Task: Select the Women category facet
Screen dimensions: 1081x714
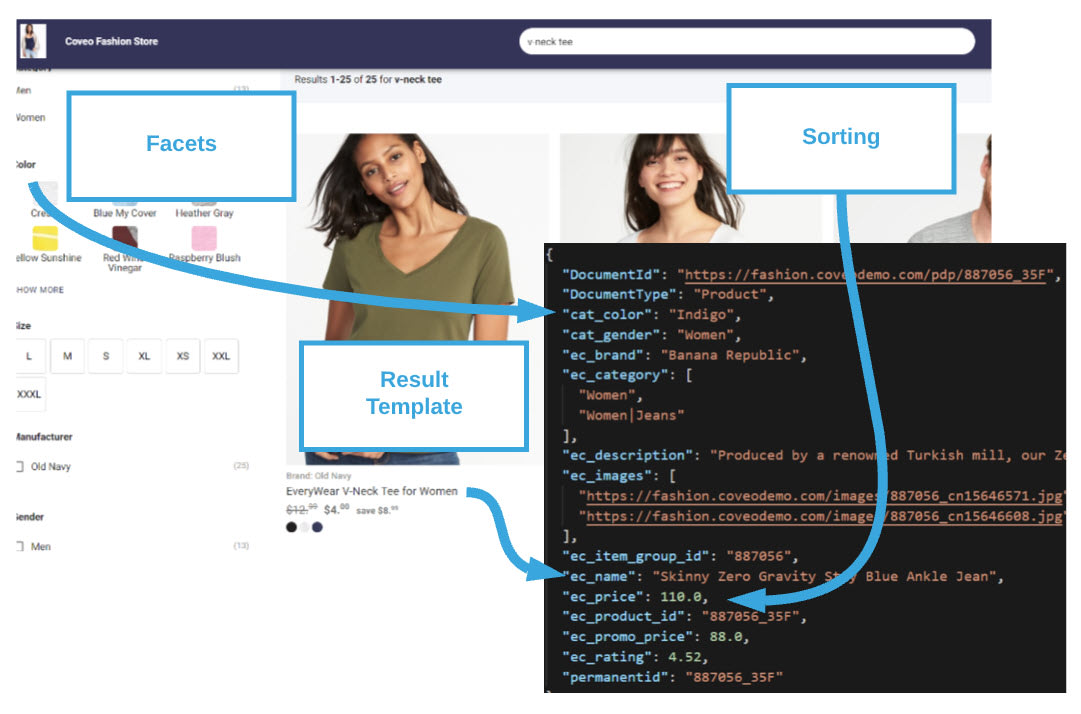Action: 29,117
